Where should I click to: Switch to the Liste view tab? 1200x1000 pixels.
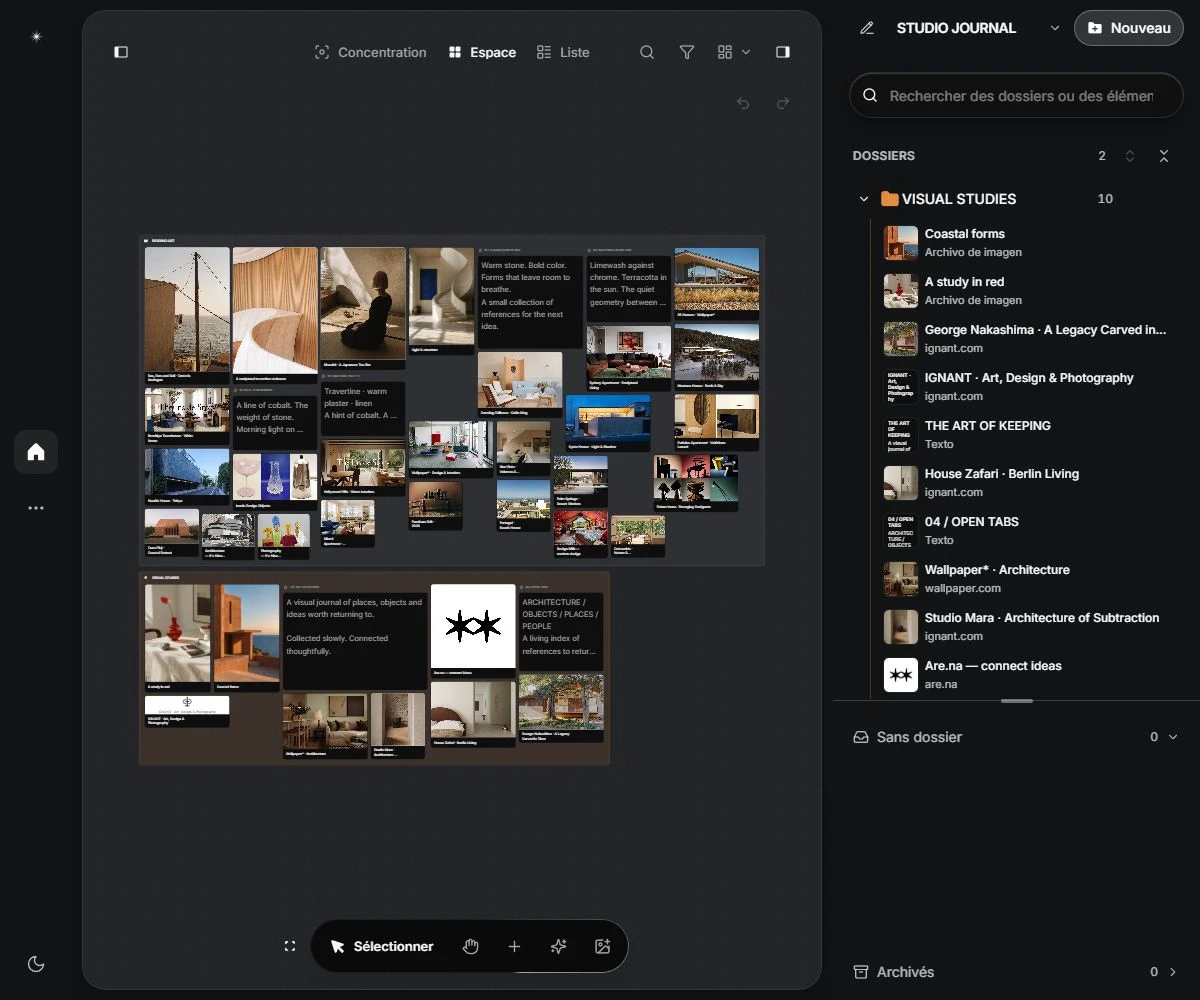563,52
